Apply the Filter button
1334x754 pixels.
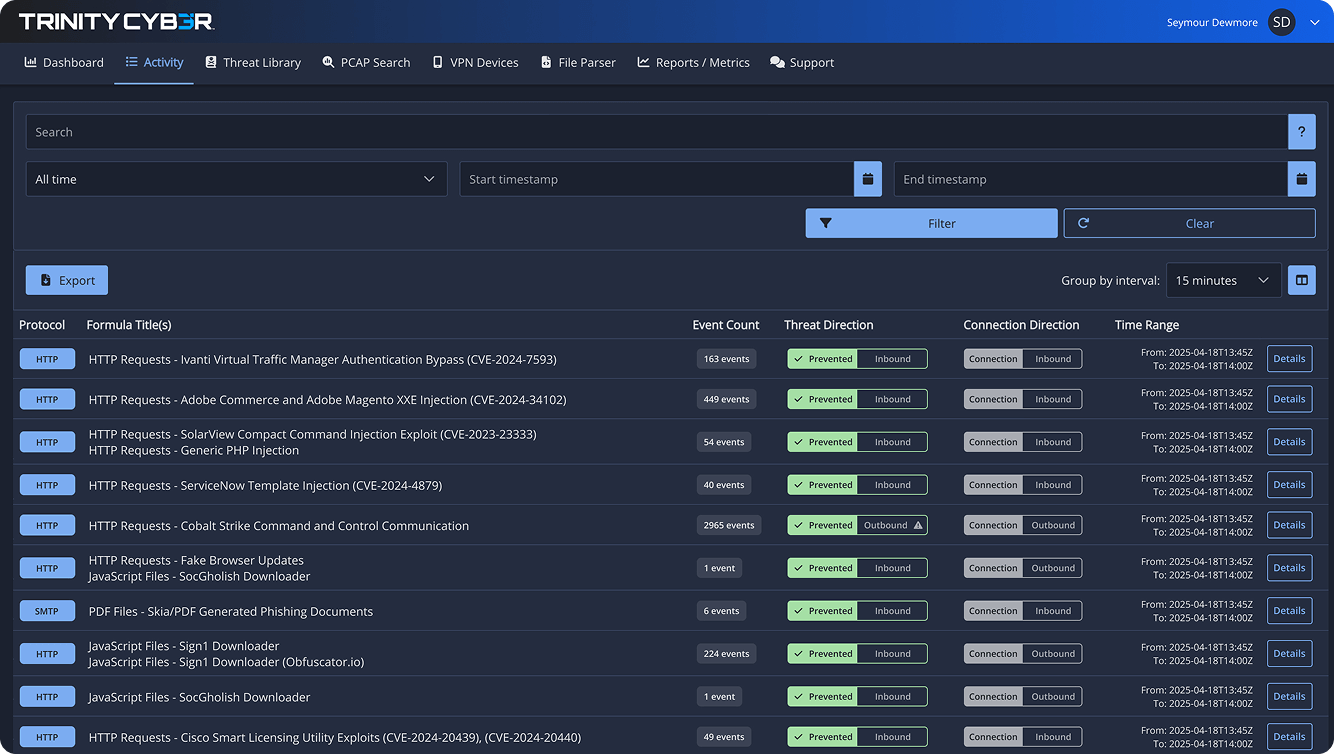931,223
